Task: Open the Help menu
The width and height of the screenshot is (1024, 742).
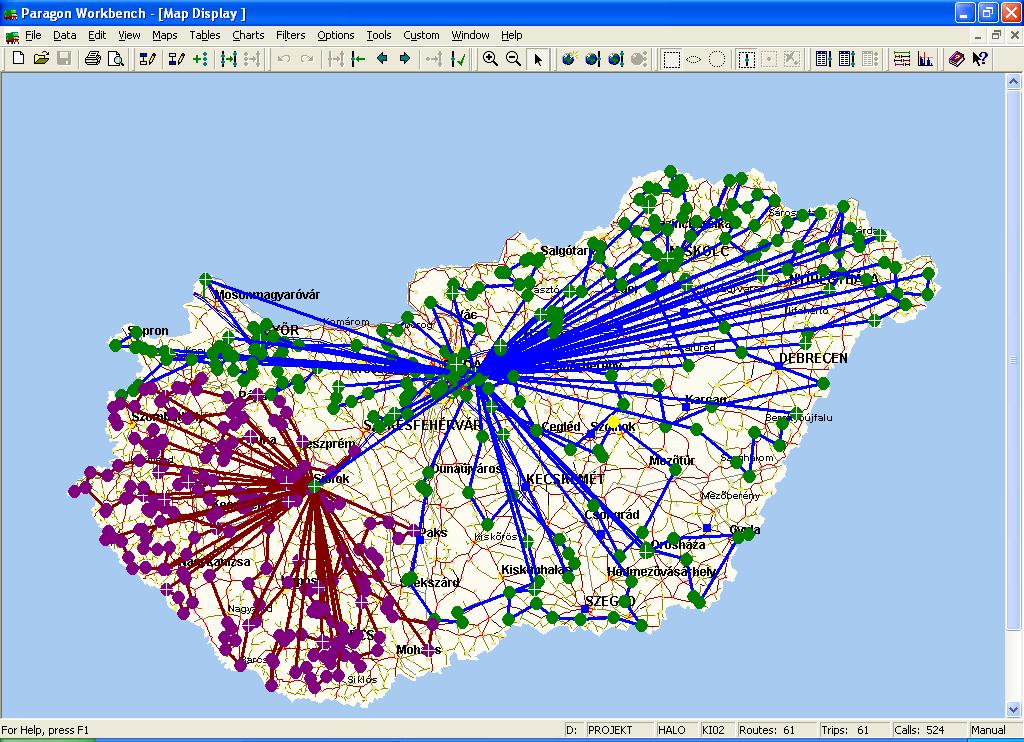Action: click(x=512, y=35)
